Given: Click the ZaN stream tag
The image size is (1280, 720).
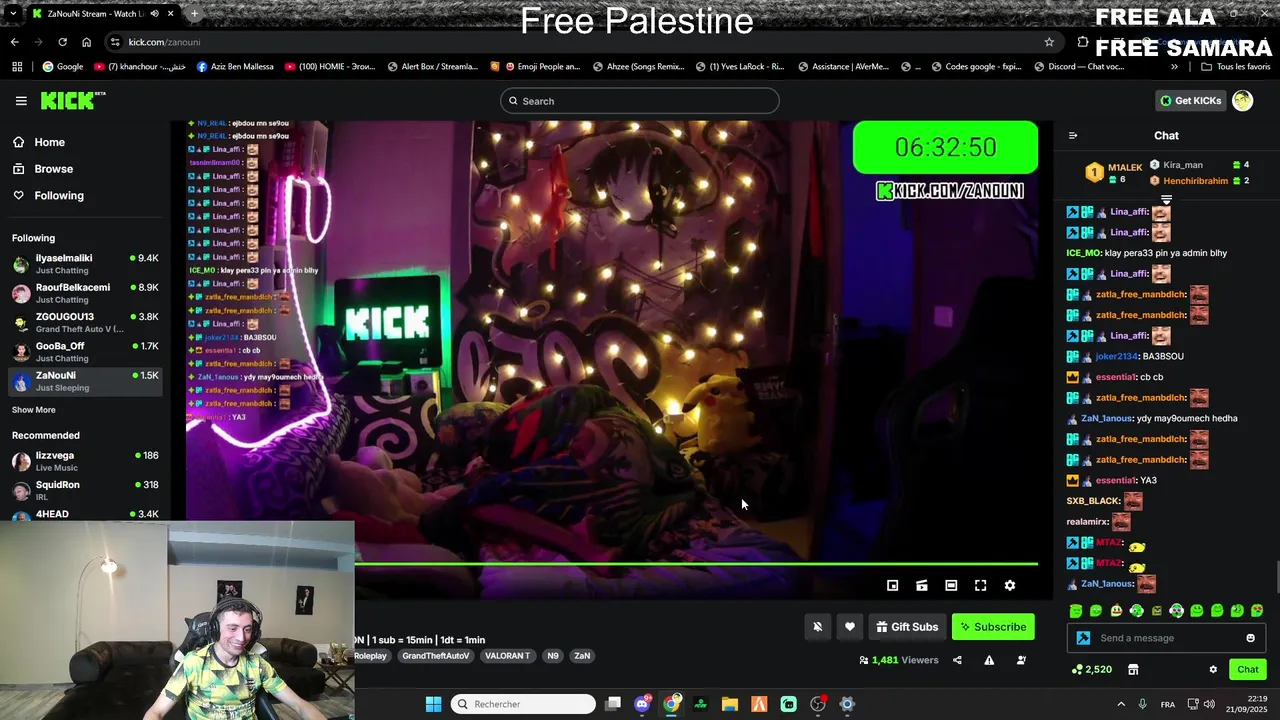Looking at the screenshot, I should pos(582,656).
